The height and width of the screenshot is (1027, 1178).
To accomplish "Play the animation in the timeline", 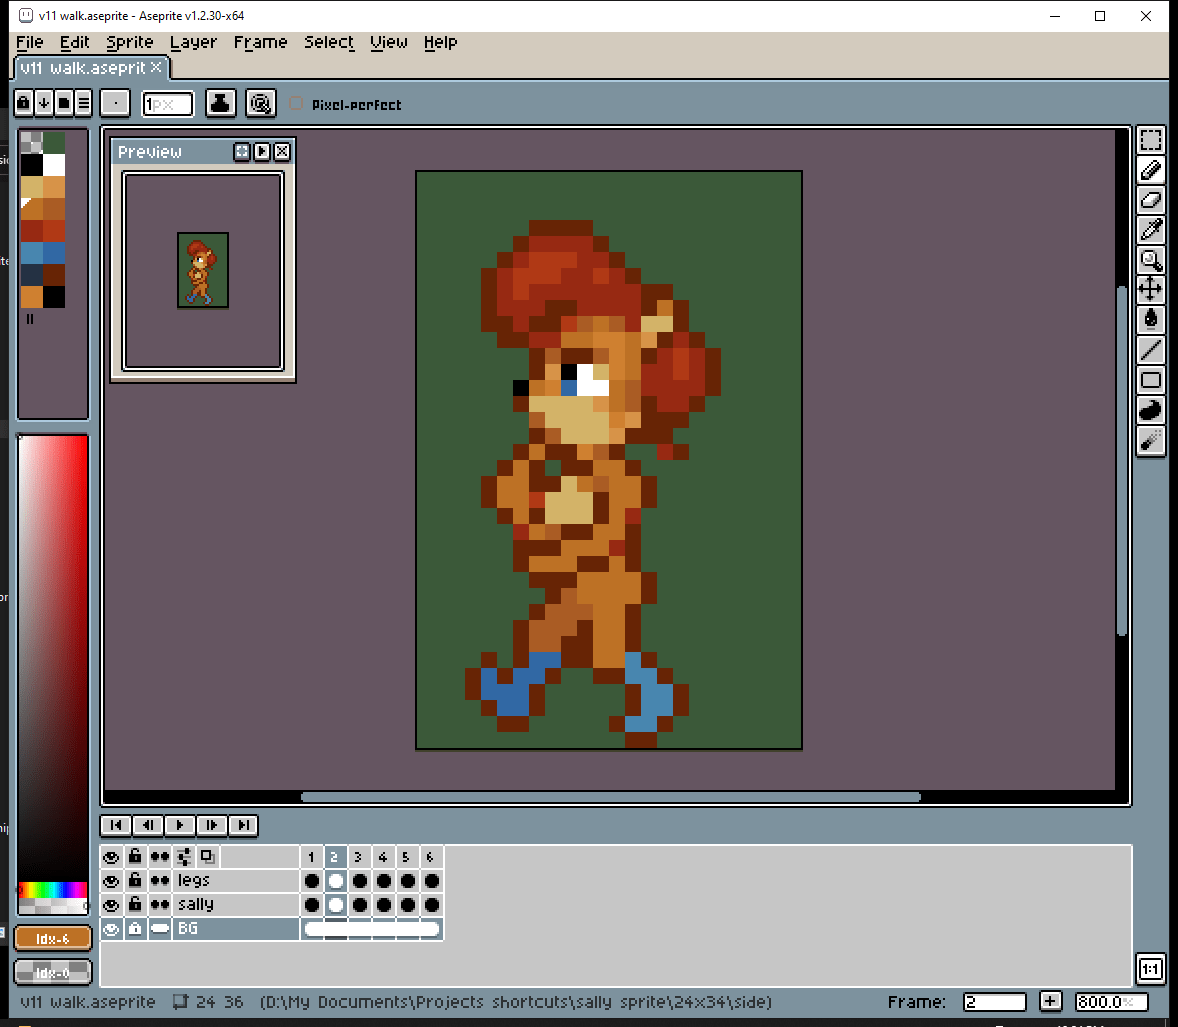I will click(180, 825).
